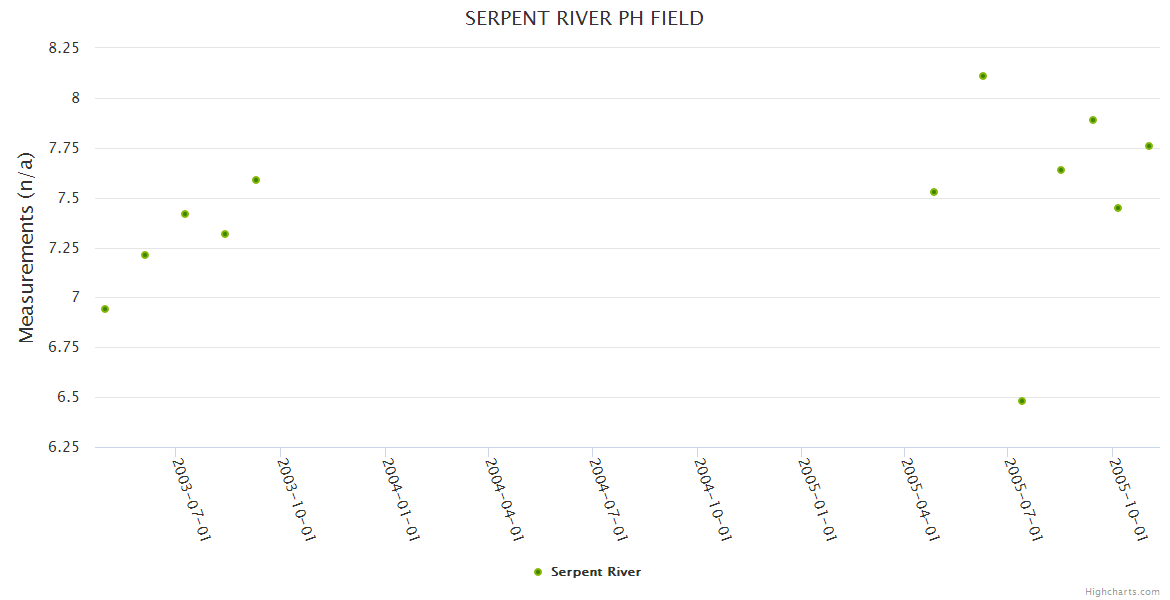The image size is (1170, 600).
Task: Click the 8.25 y-axis label
Action: (x=64, y=48)
